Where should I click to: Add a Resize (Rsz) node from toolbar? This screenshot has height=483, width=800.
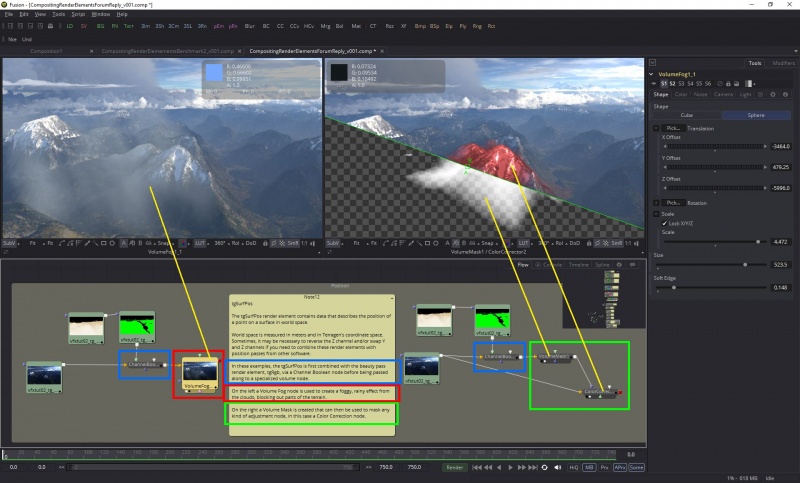click(390, 26)
